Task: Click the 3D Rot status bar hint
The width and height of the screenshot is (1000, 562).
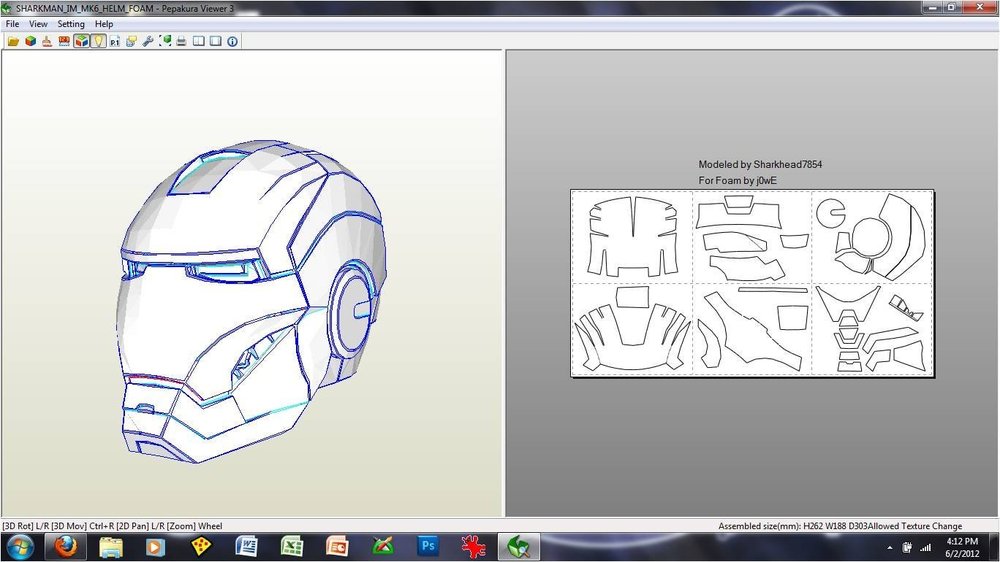Action: click(112, 526)
